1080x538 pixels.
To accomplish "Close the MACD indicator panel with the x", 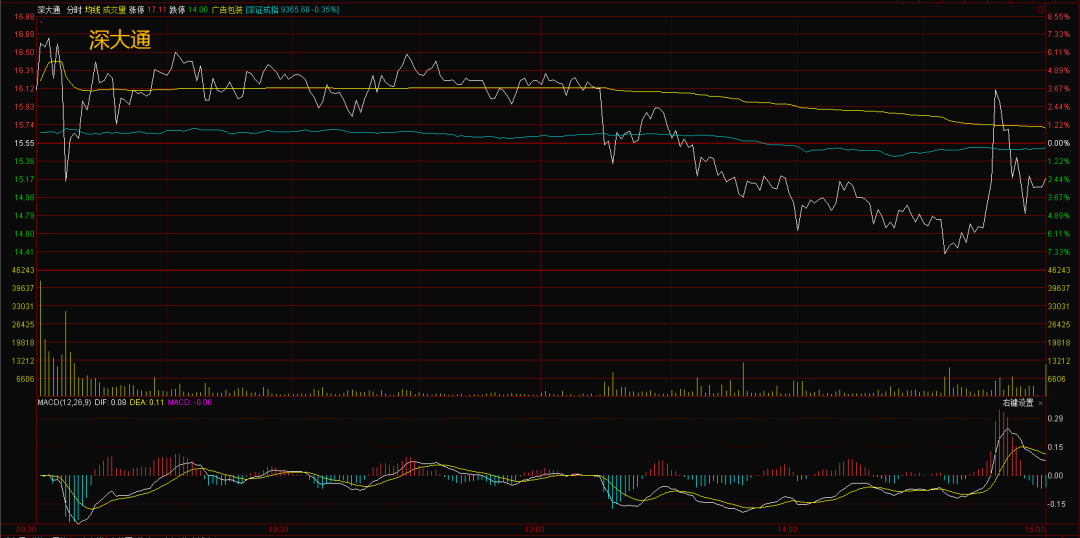I will pyautogui.click(x=1041, y=403).
